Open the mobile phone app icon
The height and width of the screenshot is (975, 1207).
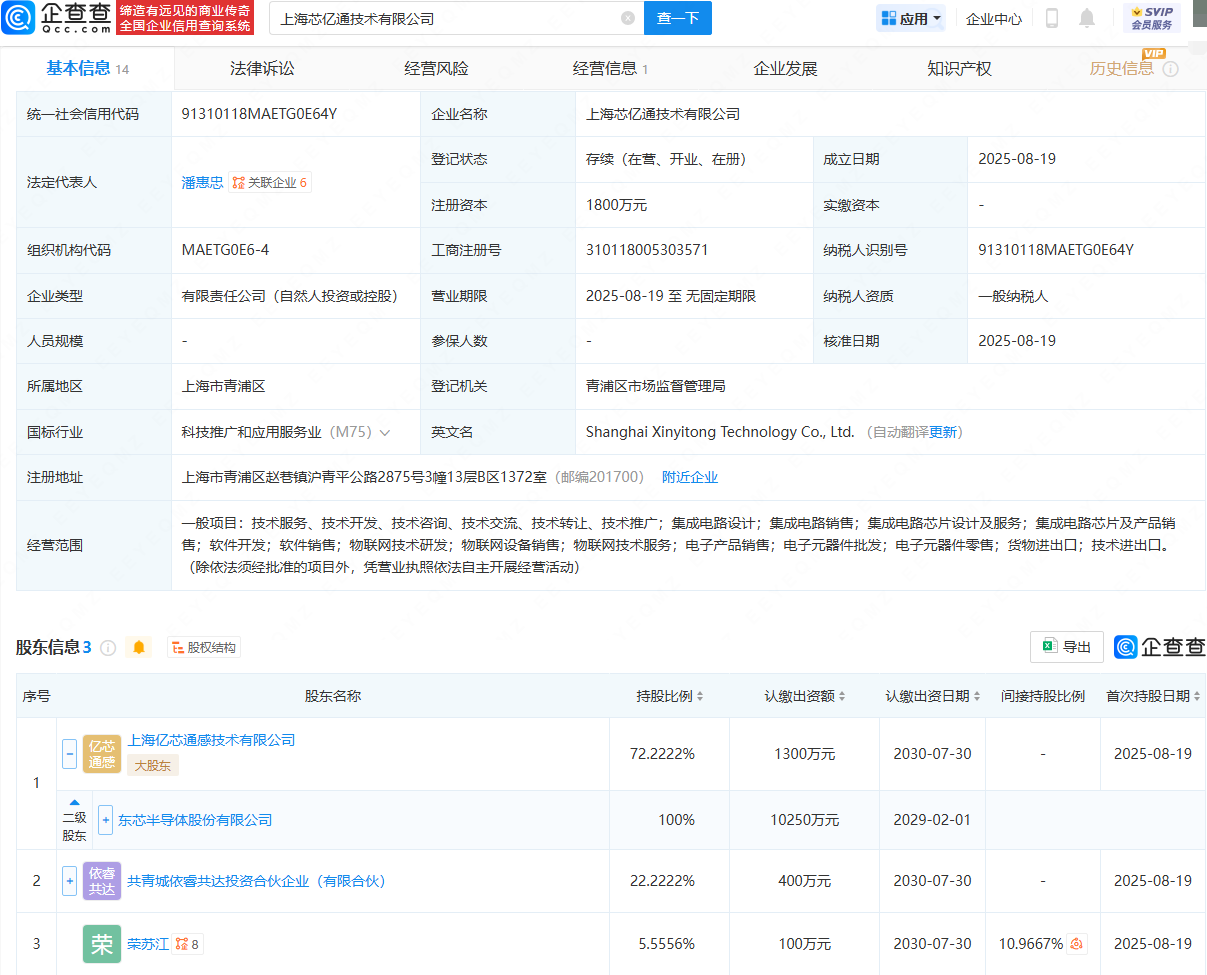click(x=1052, y=18)
